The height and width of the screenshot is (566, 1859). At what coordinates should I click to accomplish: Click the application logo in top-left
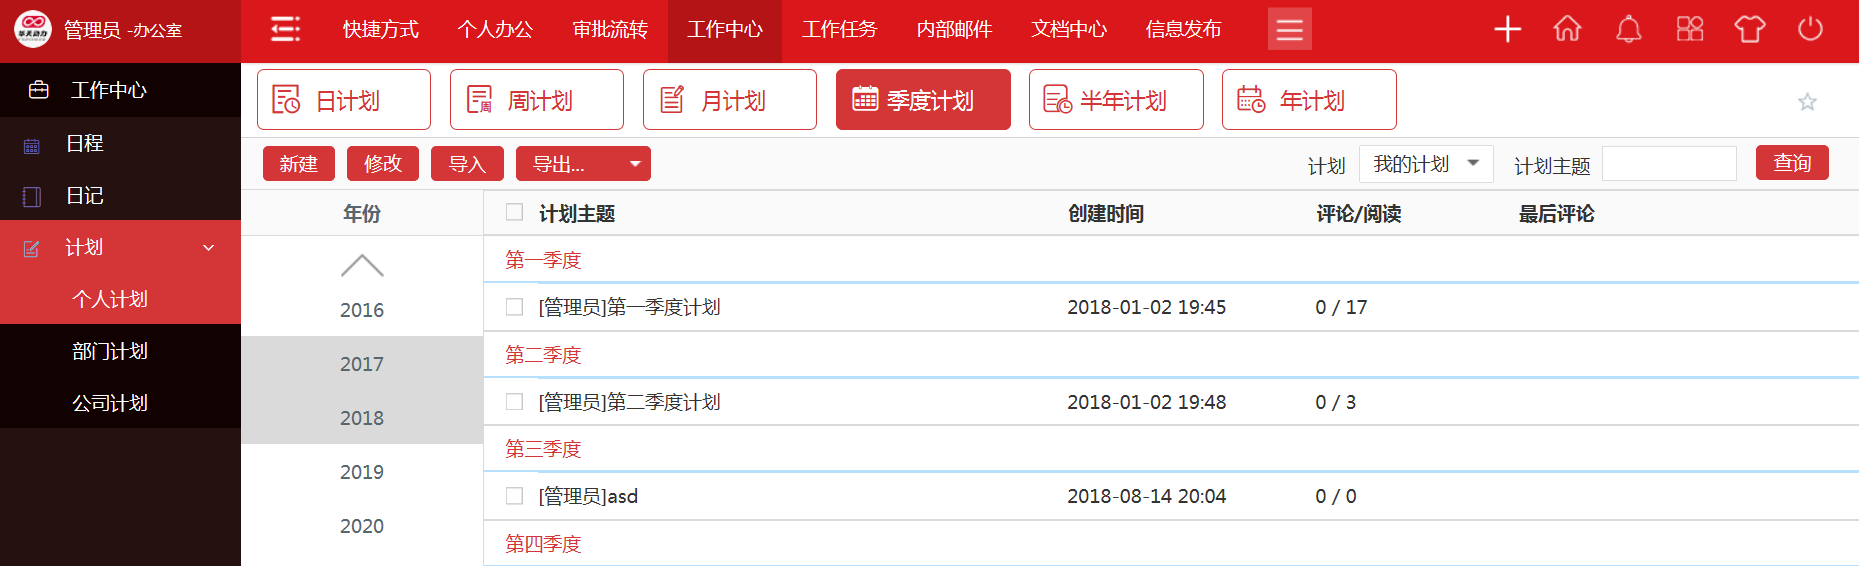point(33,30)
